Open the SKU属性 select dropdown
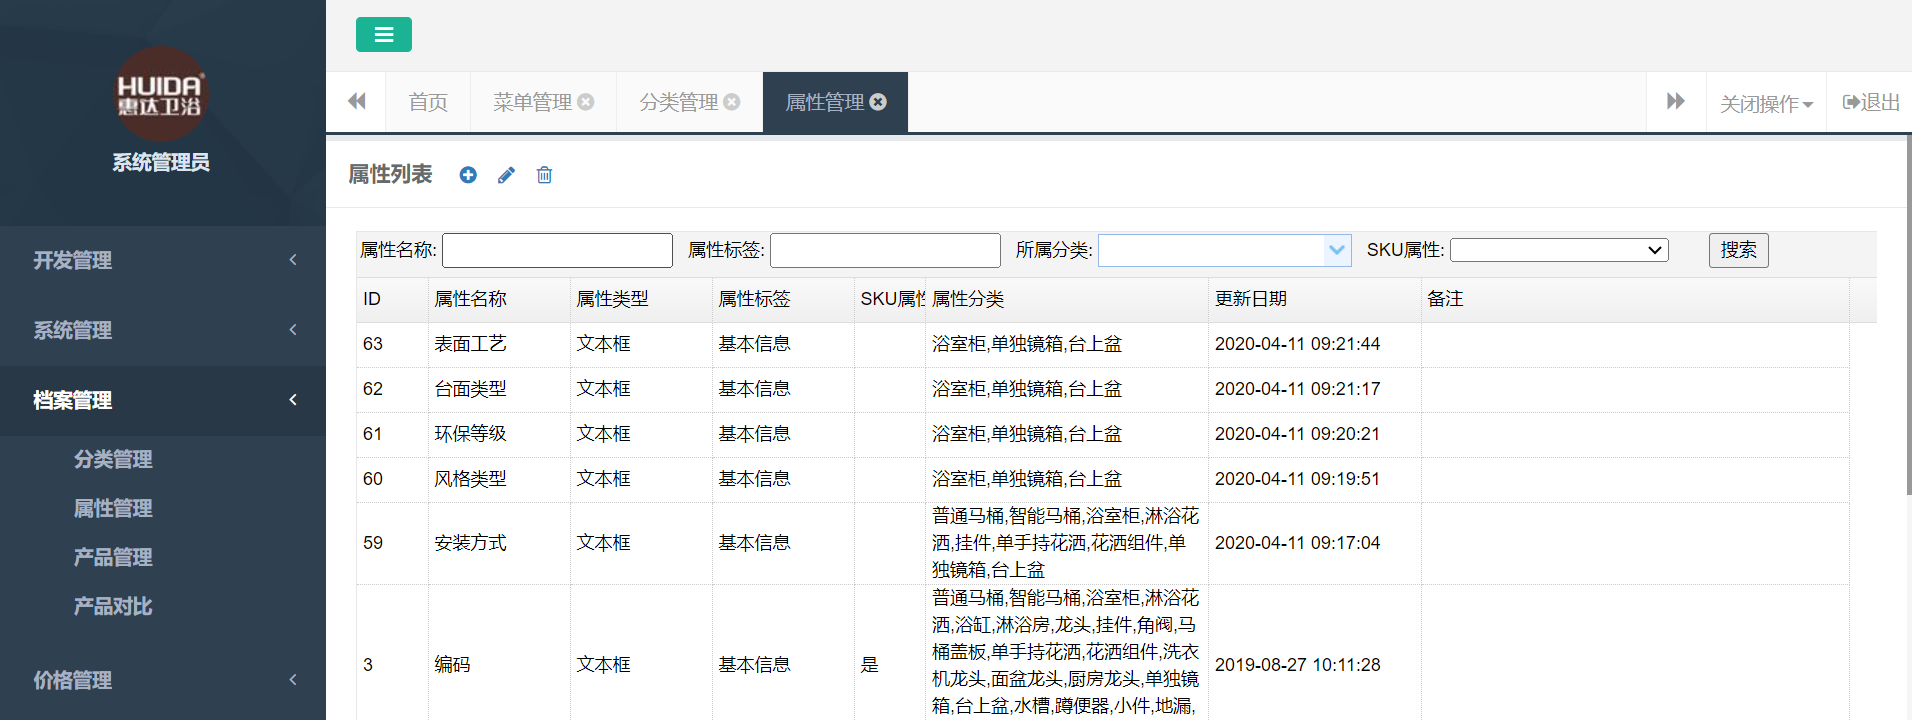Image resolution: width=1912 pixels, height=720 pixels. pos(1559,250)
